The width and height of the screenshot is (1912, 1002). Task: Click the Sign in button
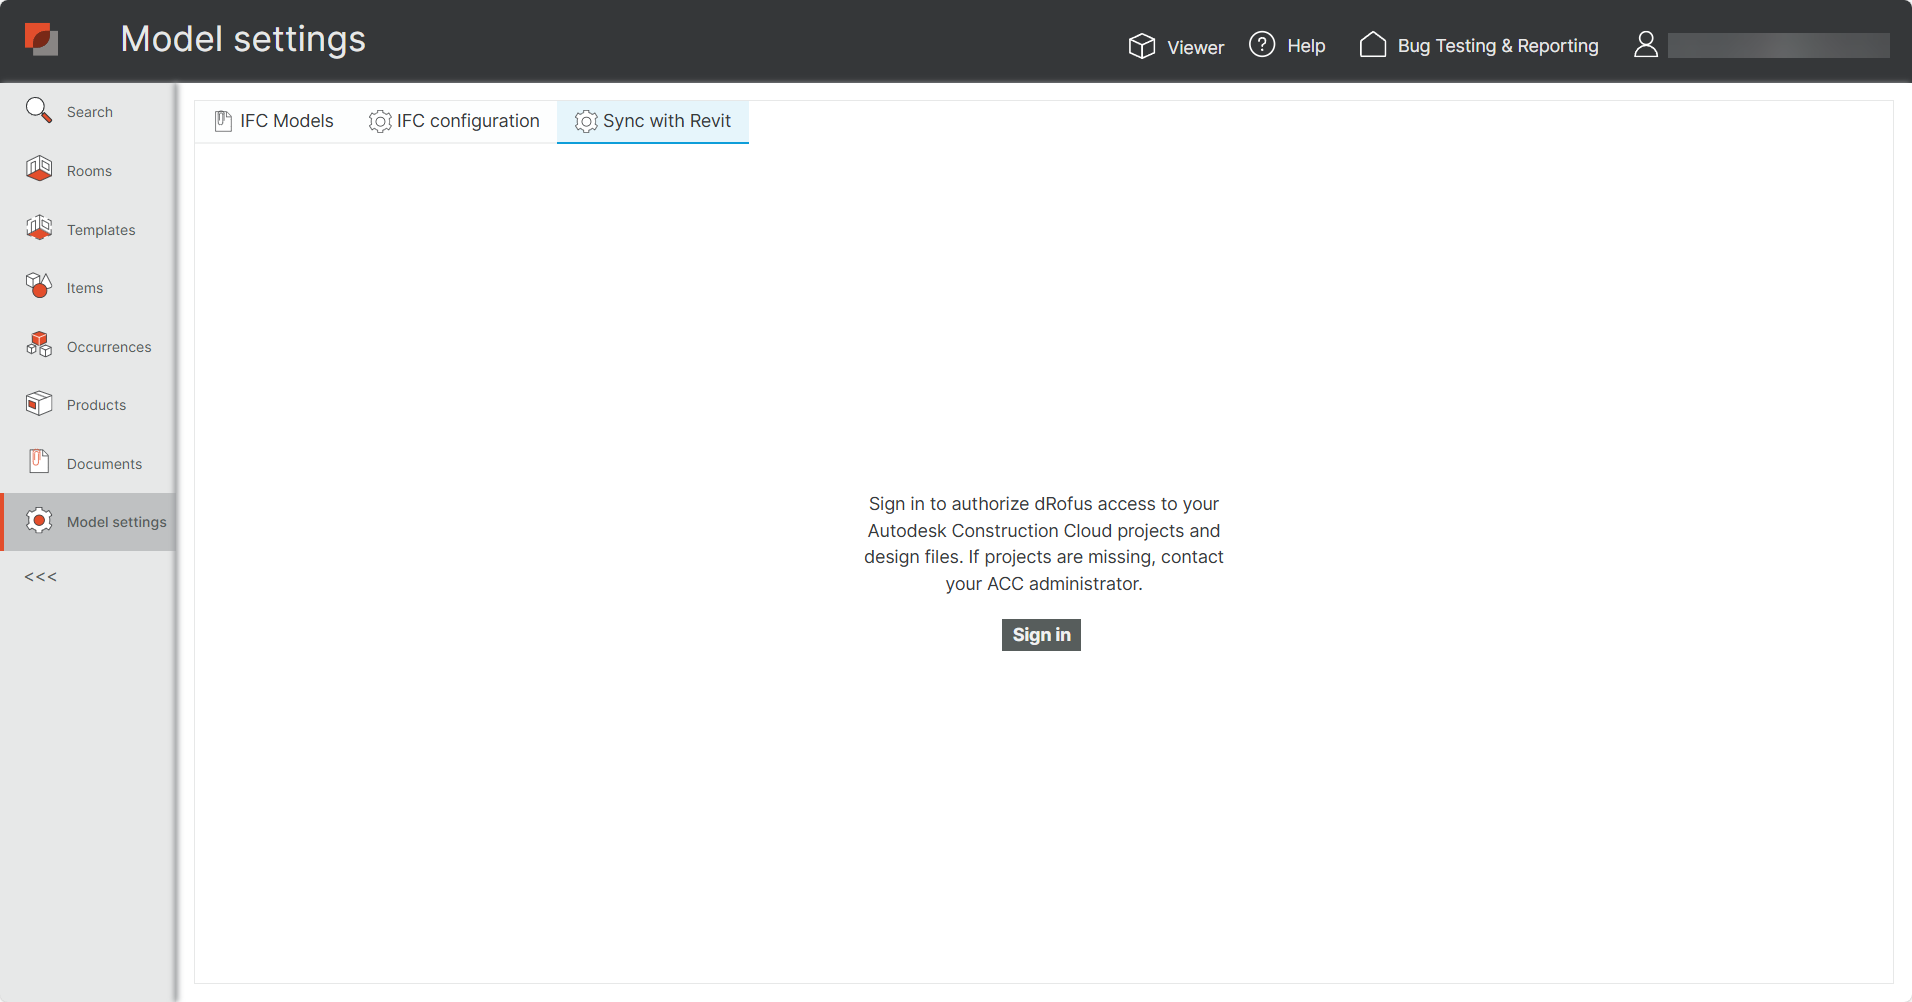pos(1040,634)
